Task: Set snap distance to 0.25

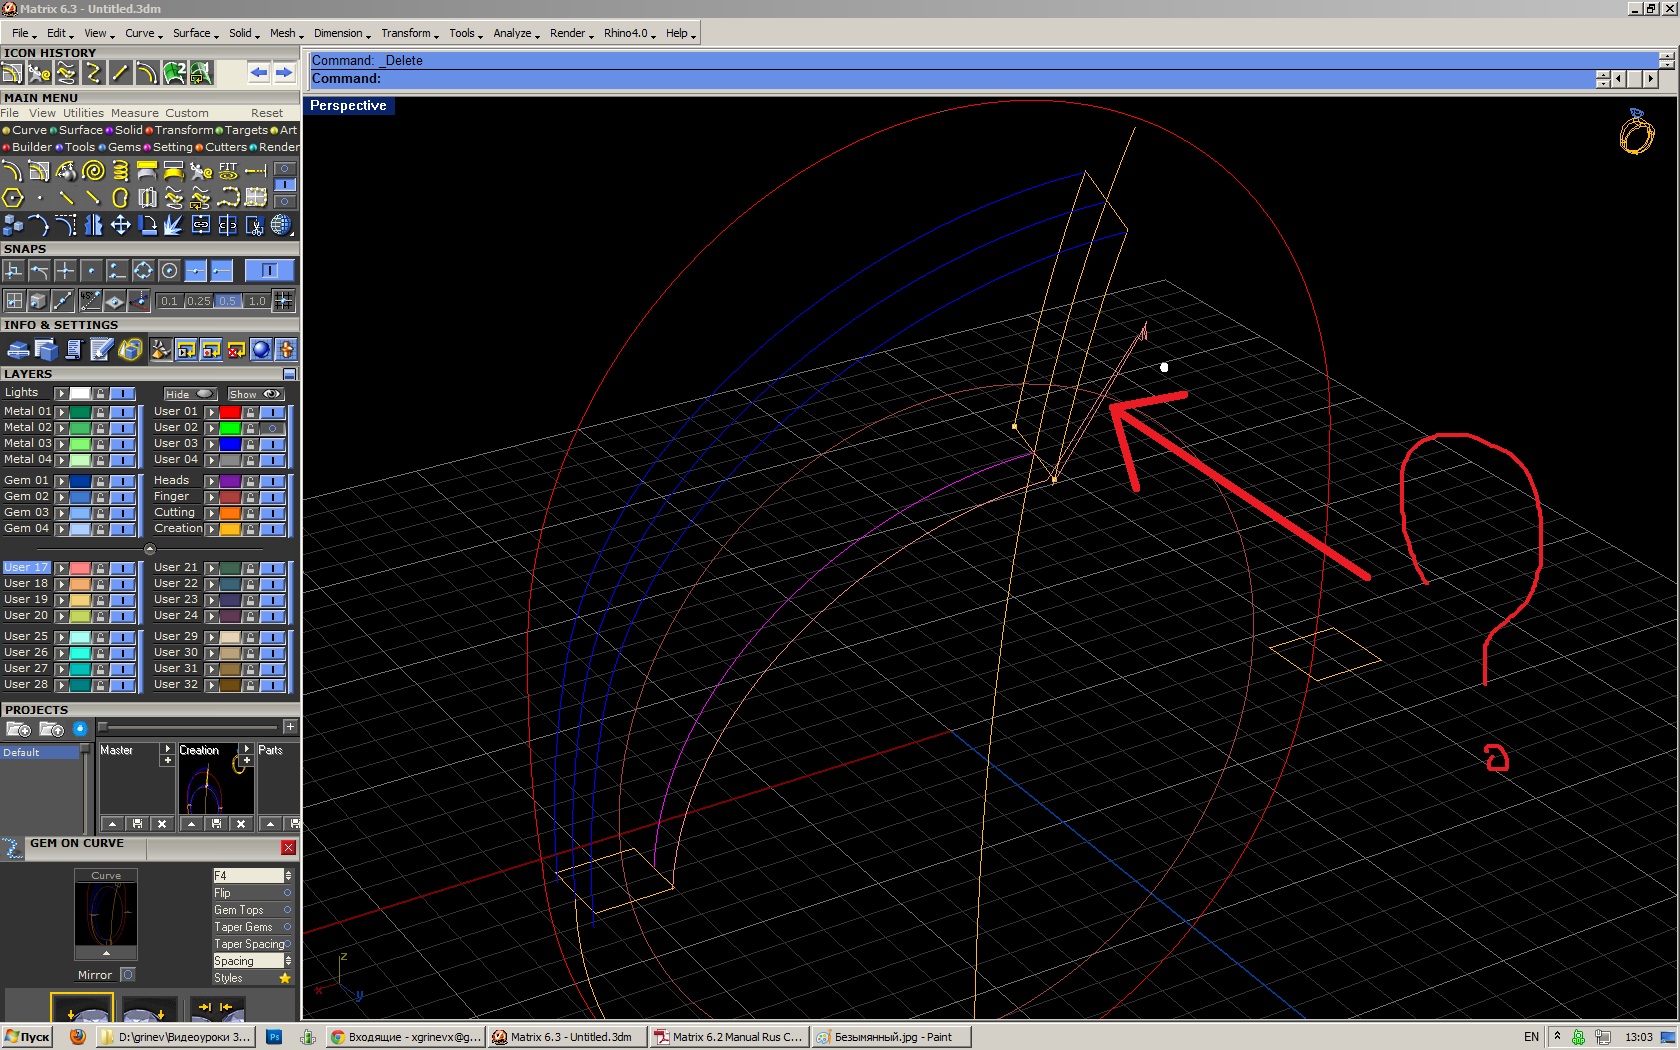Action: tap(199, 301)
